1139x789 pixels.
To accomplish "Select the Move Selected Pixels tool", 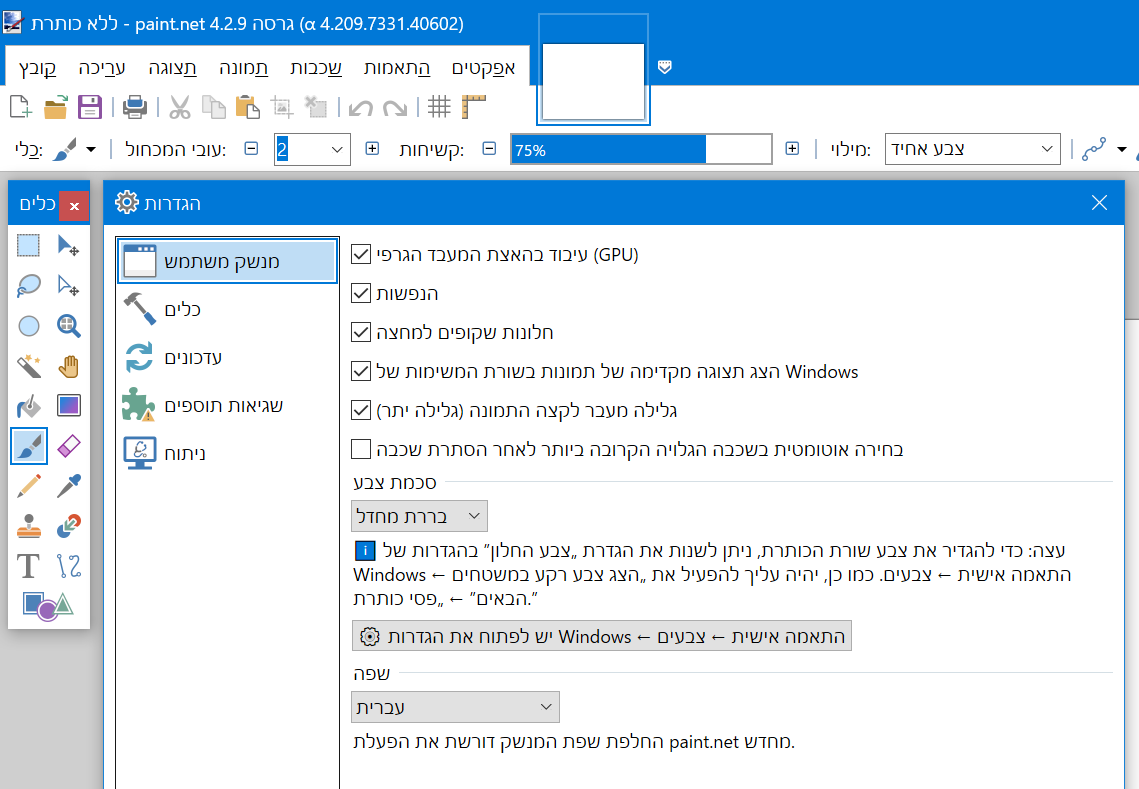I will point(68,246).
